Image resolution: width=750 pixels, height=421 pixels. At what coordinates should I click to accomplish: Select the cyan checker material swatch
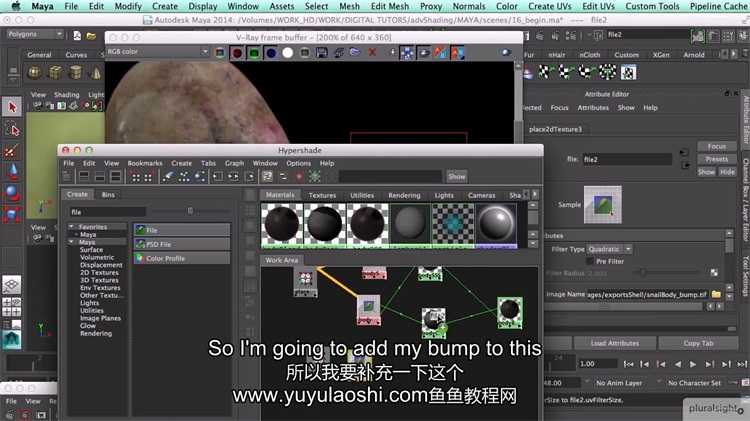coord(453,224)
